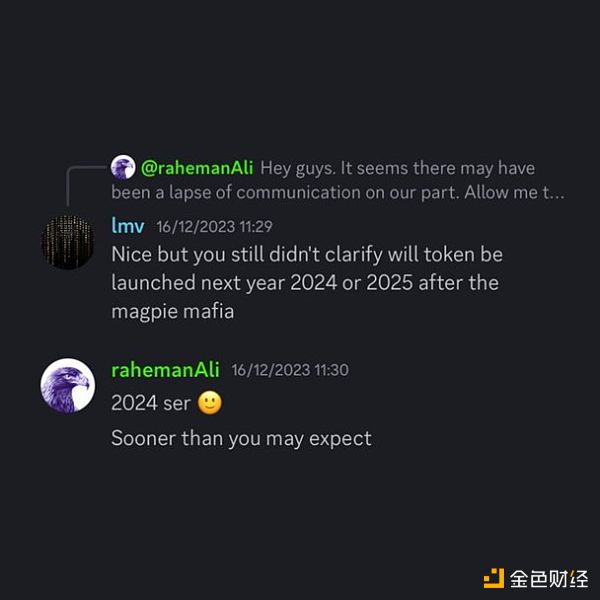The image size is (600, 600).
Task: Click the small eagle avatar in reply preview
Action: pos(123,167)
